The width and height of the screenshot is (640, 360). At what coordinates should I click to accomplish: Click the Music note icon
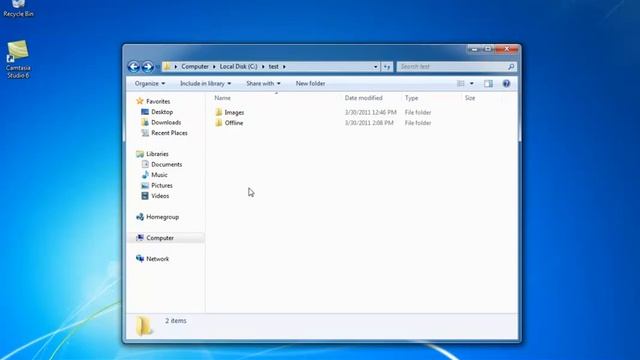[x=145, y=175]
